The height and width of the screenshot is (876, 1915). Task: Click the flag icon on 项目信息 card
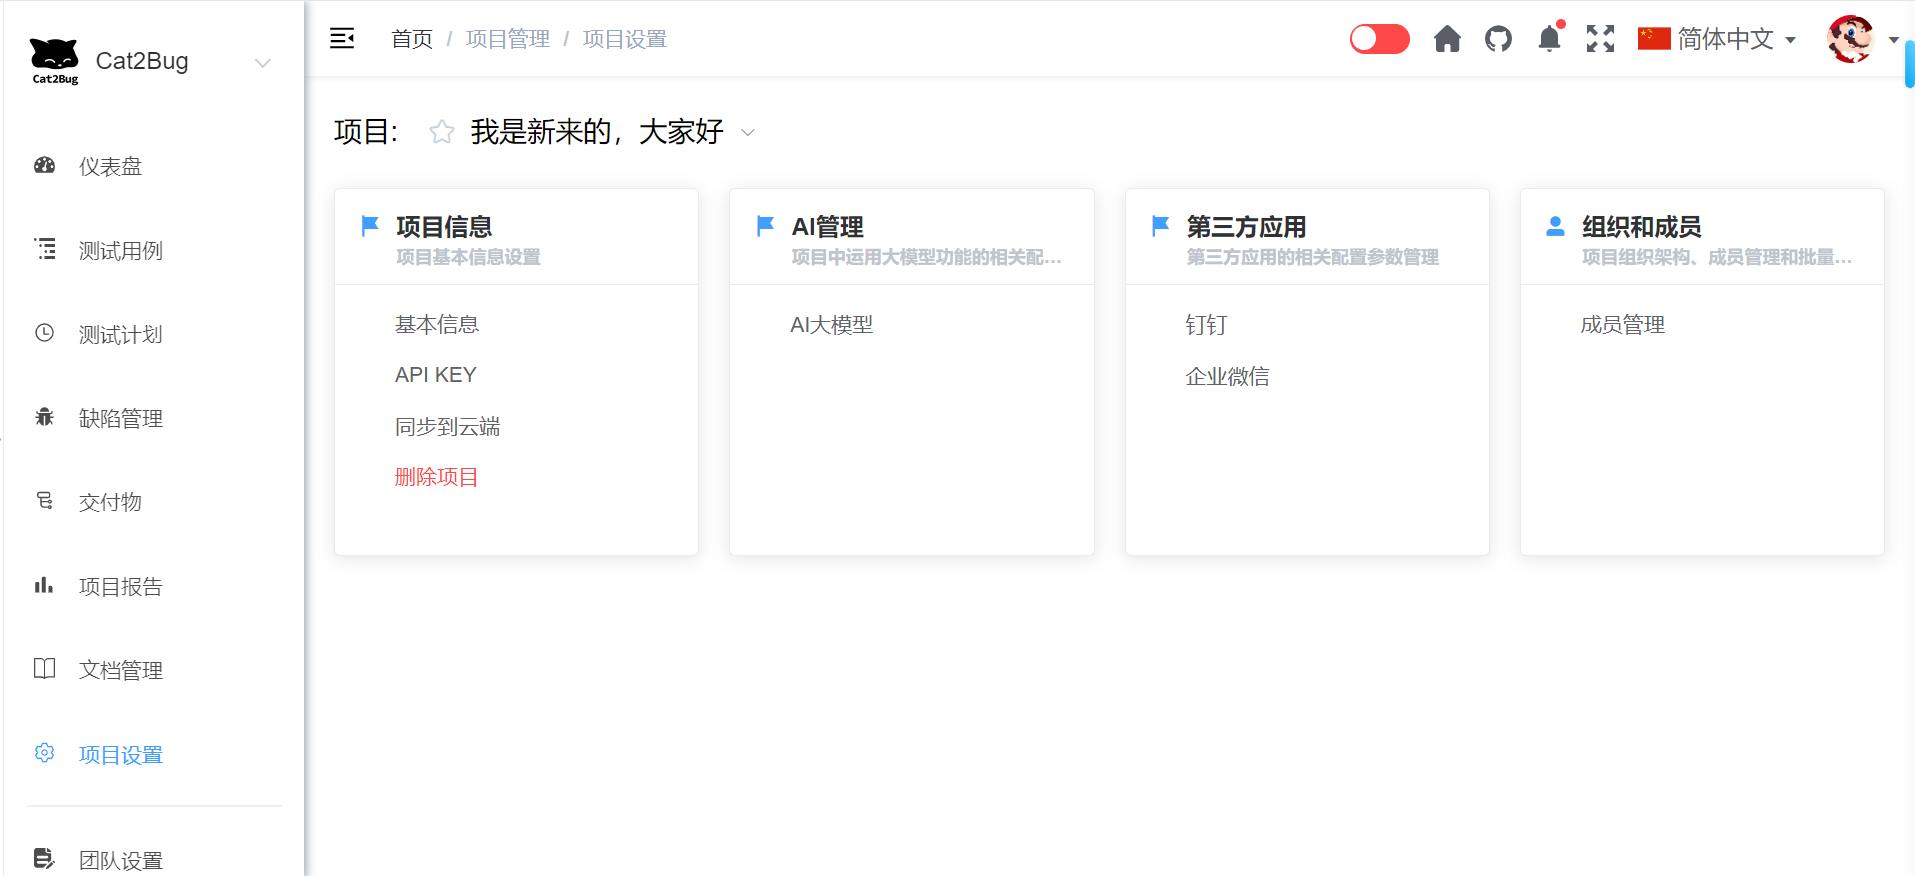370,226
